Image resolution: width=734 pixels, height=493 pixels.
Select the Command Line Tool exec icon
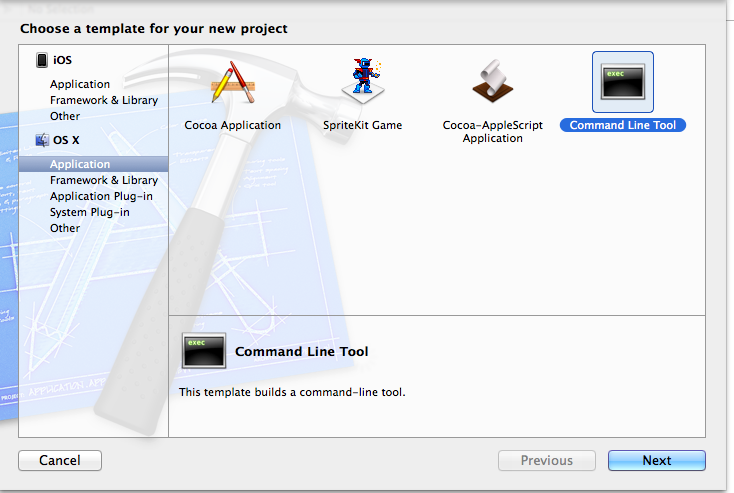click(623, 82)
